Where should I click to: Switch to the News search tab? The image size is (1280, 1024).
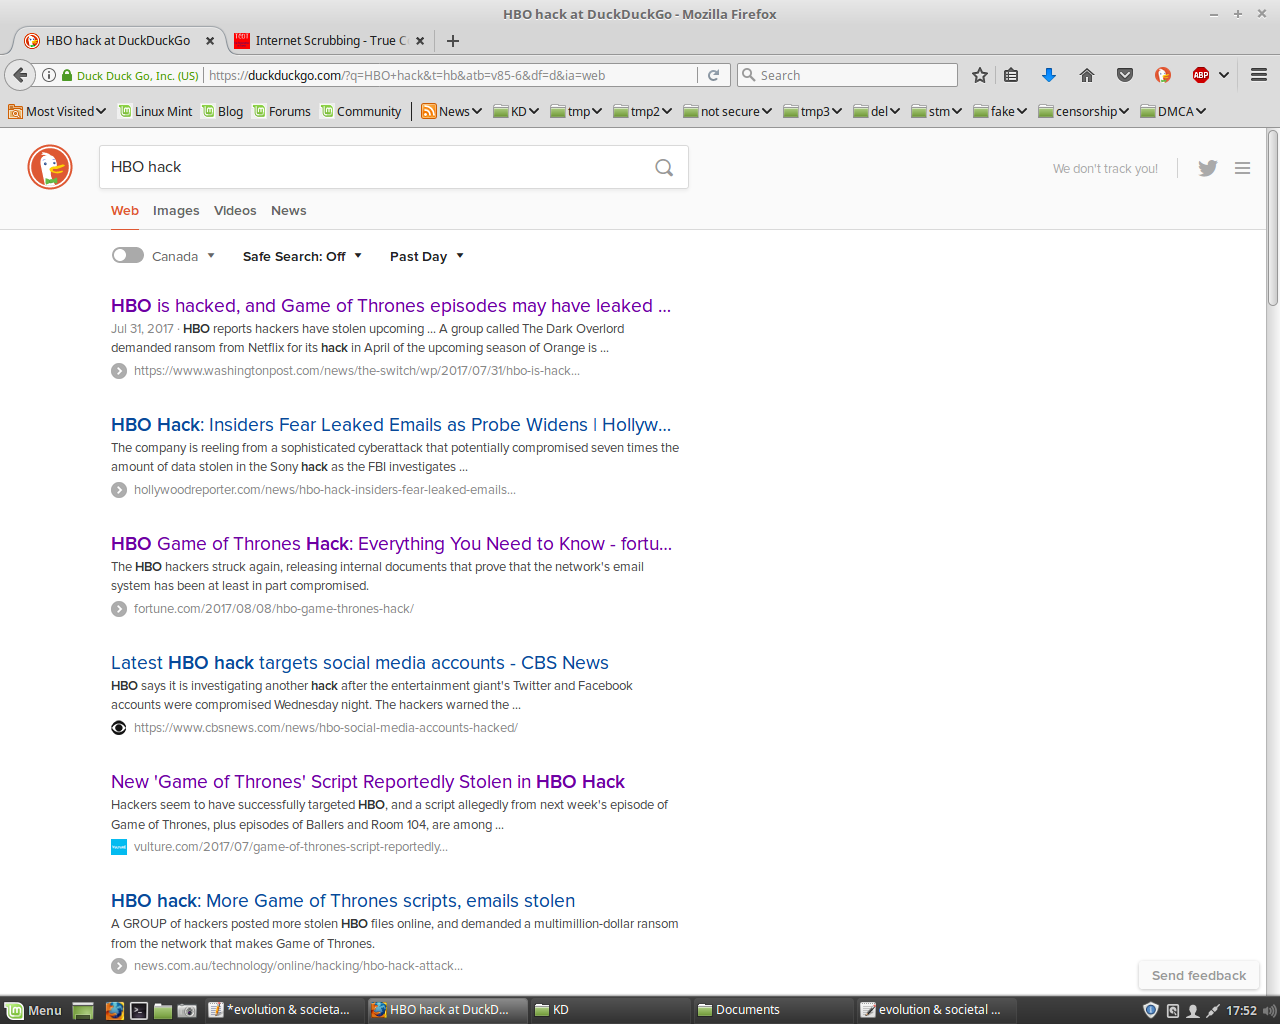point(289,211)
